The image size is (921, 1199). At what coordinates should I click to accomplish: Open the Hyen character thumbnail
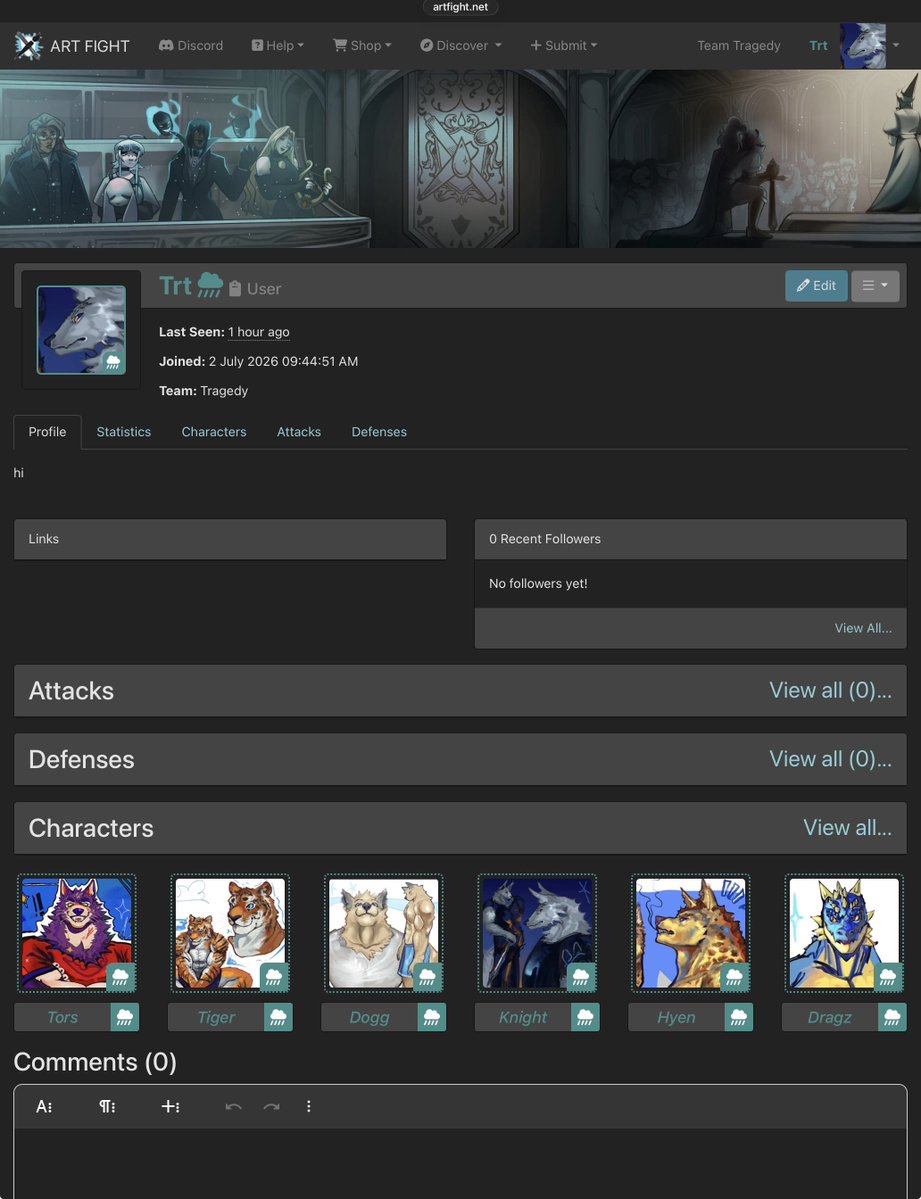click(691, 934)
